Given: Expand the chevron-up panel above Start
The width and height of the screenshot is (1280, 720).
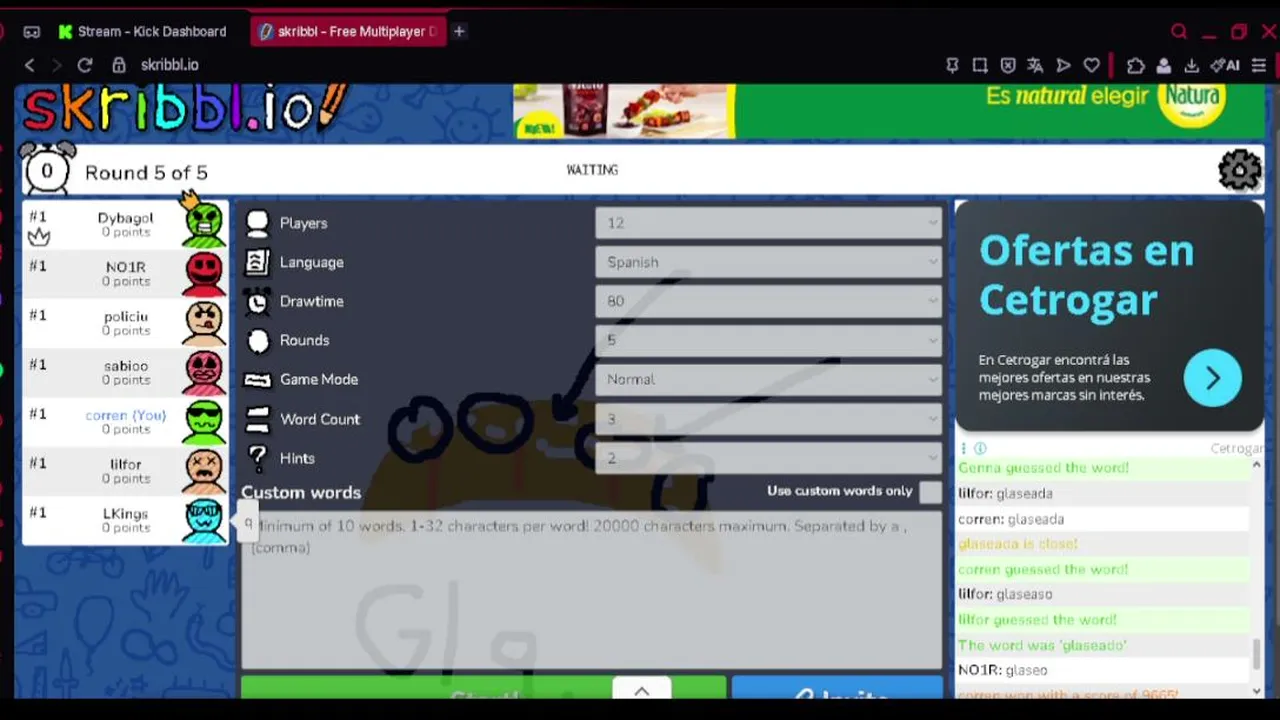Looking at the screenshot, I should pos(642,690).
